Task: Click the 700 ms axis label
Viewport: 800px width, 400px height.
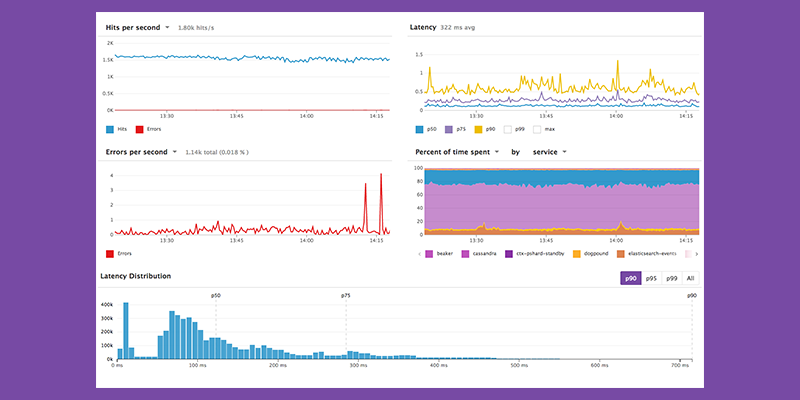Action: tap(680, 366)
